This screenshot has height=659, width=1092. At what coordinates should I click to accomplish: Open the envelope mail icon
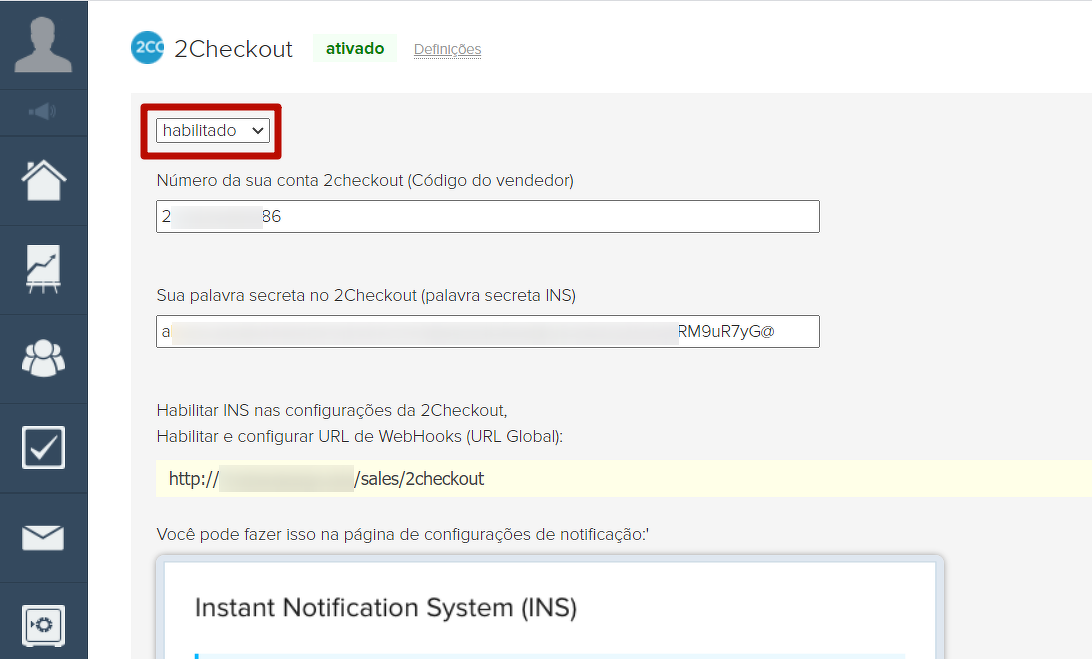[x=43, y=538]
